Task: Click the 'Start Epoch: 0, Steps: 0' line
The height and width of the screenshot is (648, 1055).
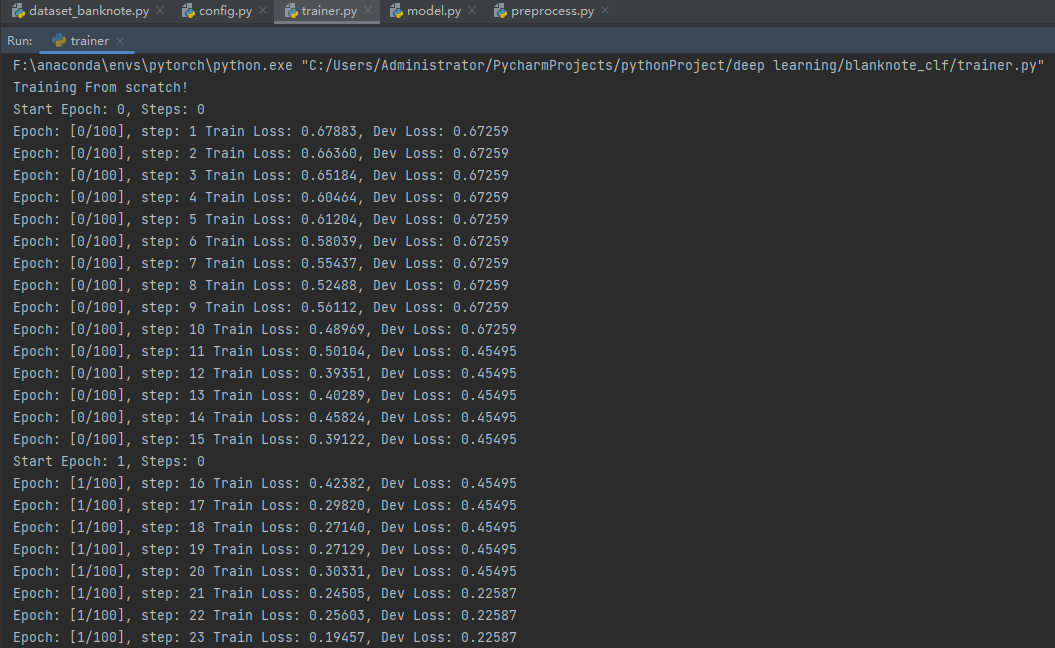Action: coord(109,110)
